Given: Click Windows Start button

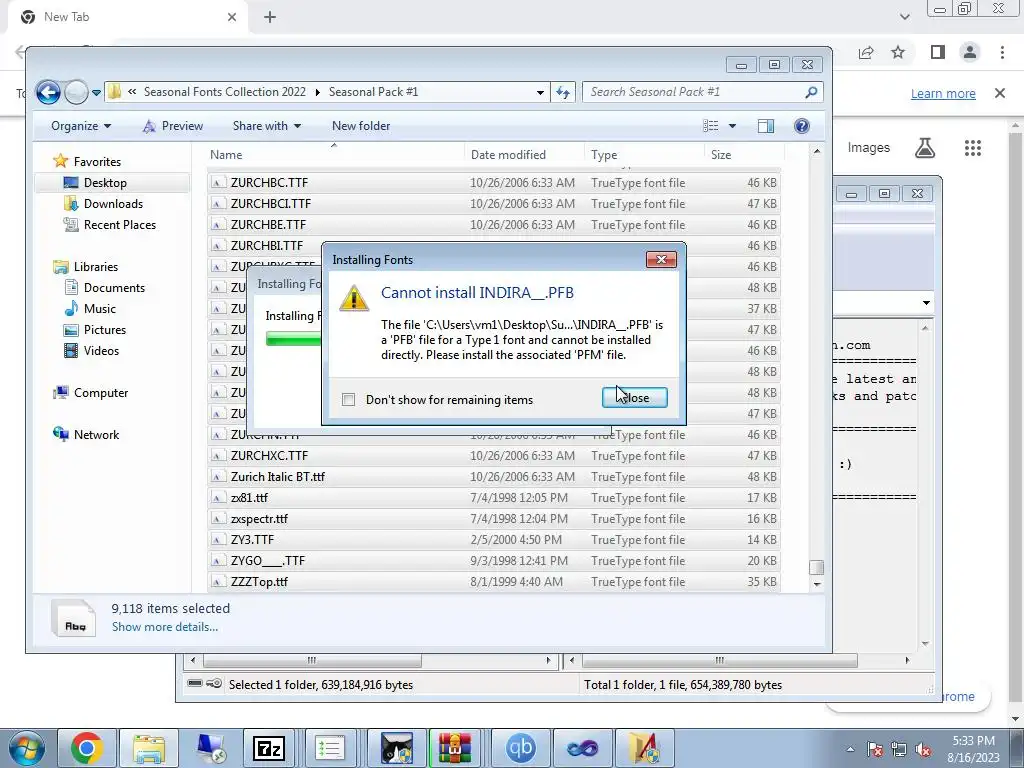Looking at the screenshot, I should (25, 748).
